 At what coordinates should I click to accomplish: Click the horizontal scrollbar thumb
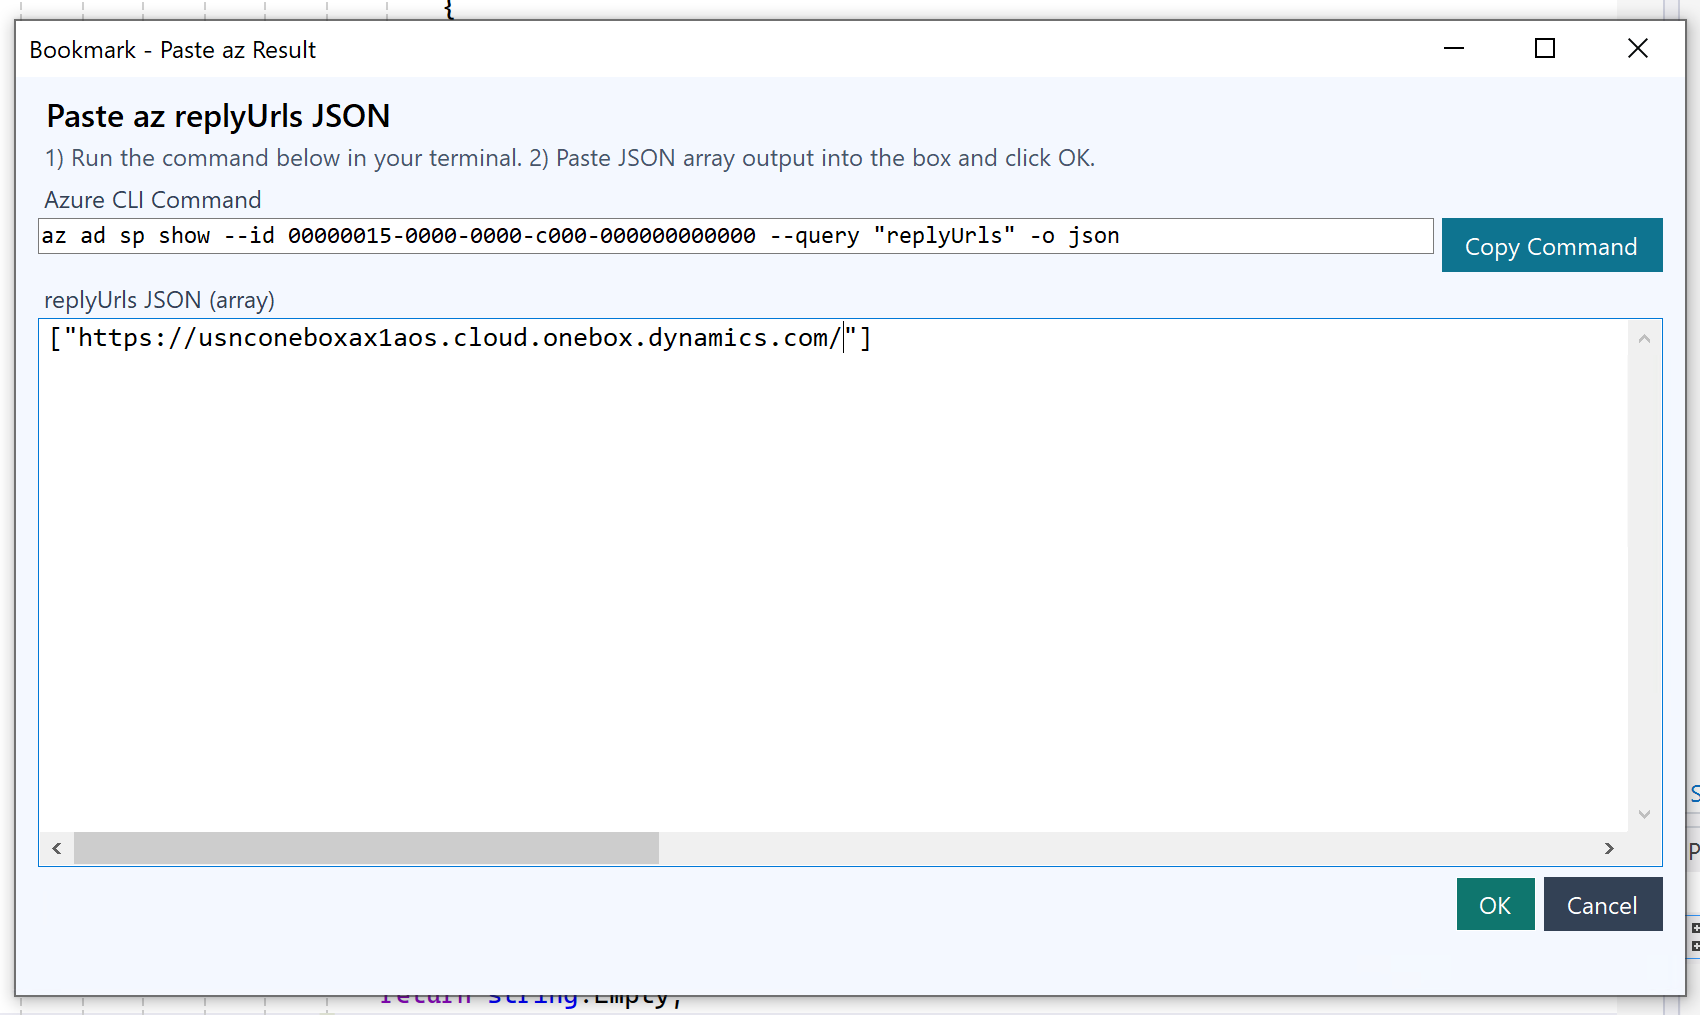365,848
